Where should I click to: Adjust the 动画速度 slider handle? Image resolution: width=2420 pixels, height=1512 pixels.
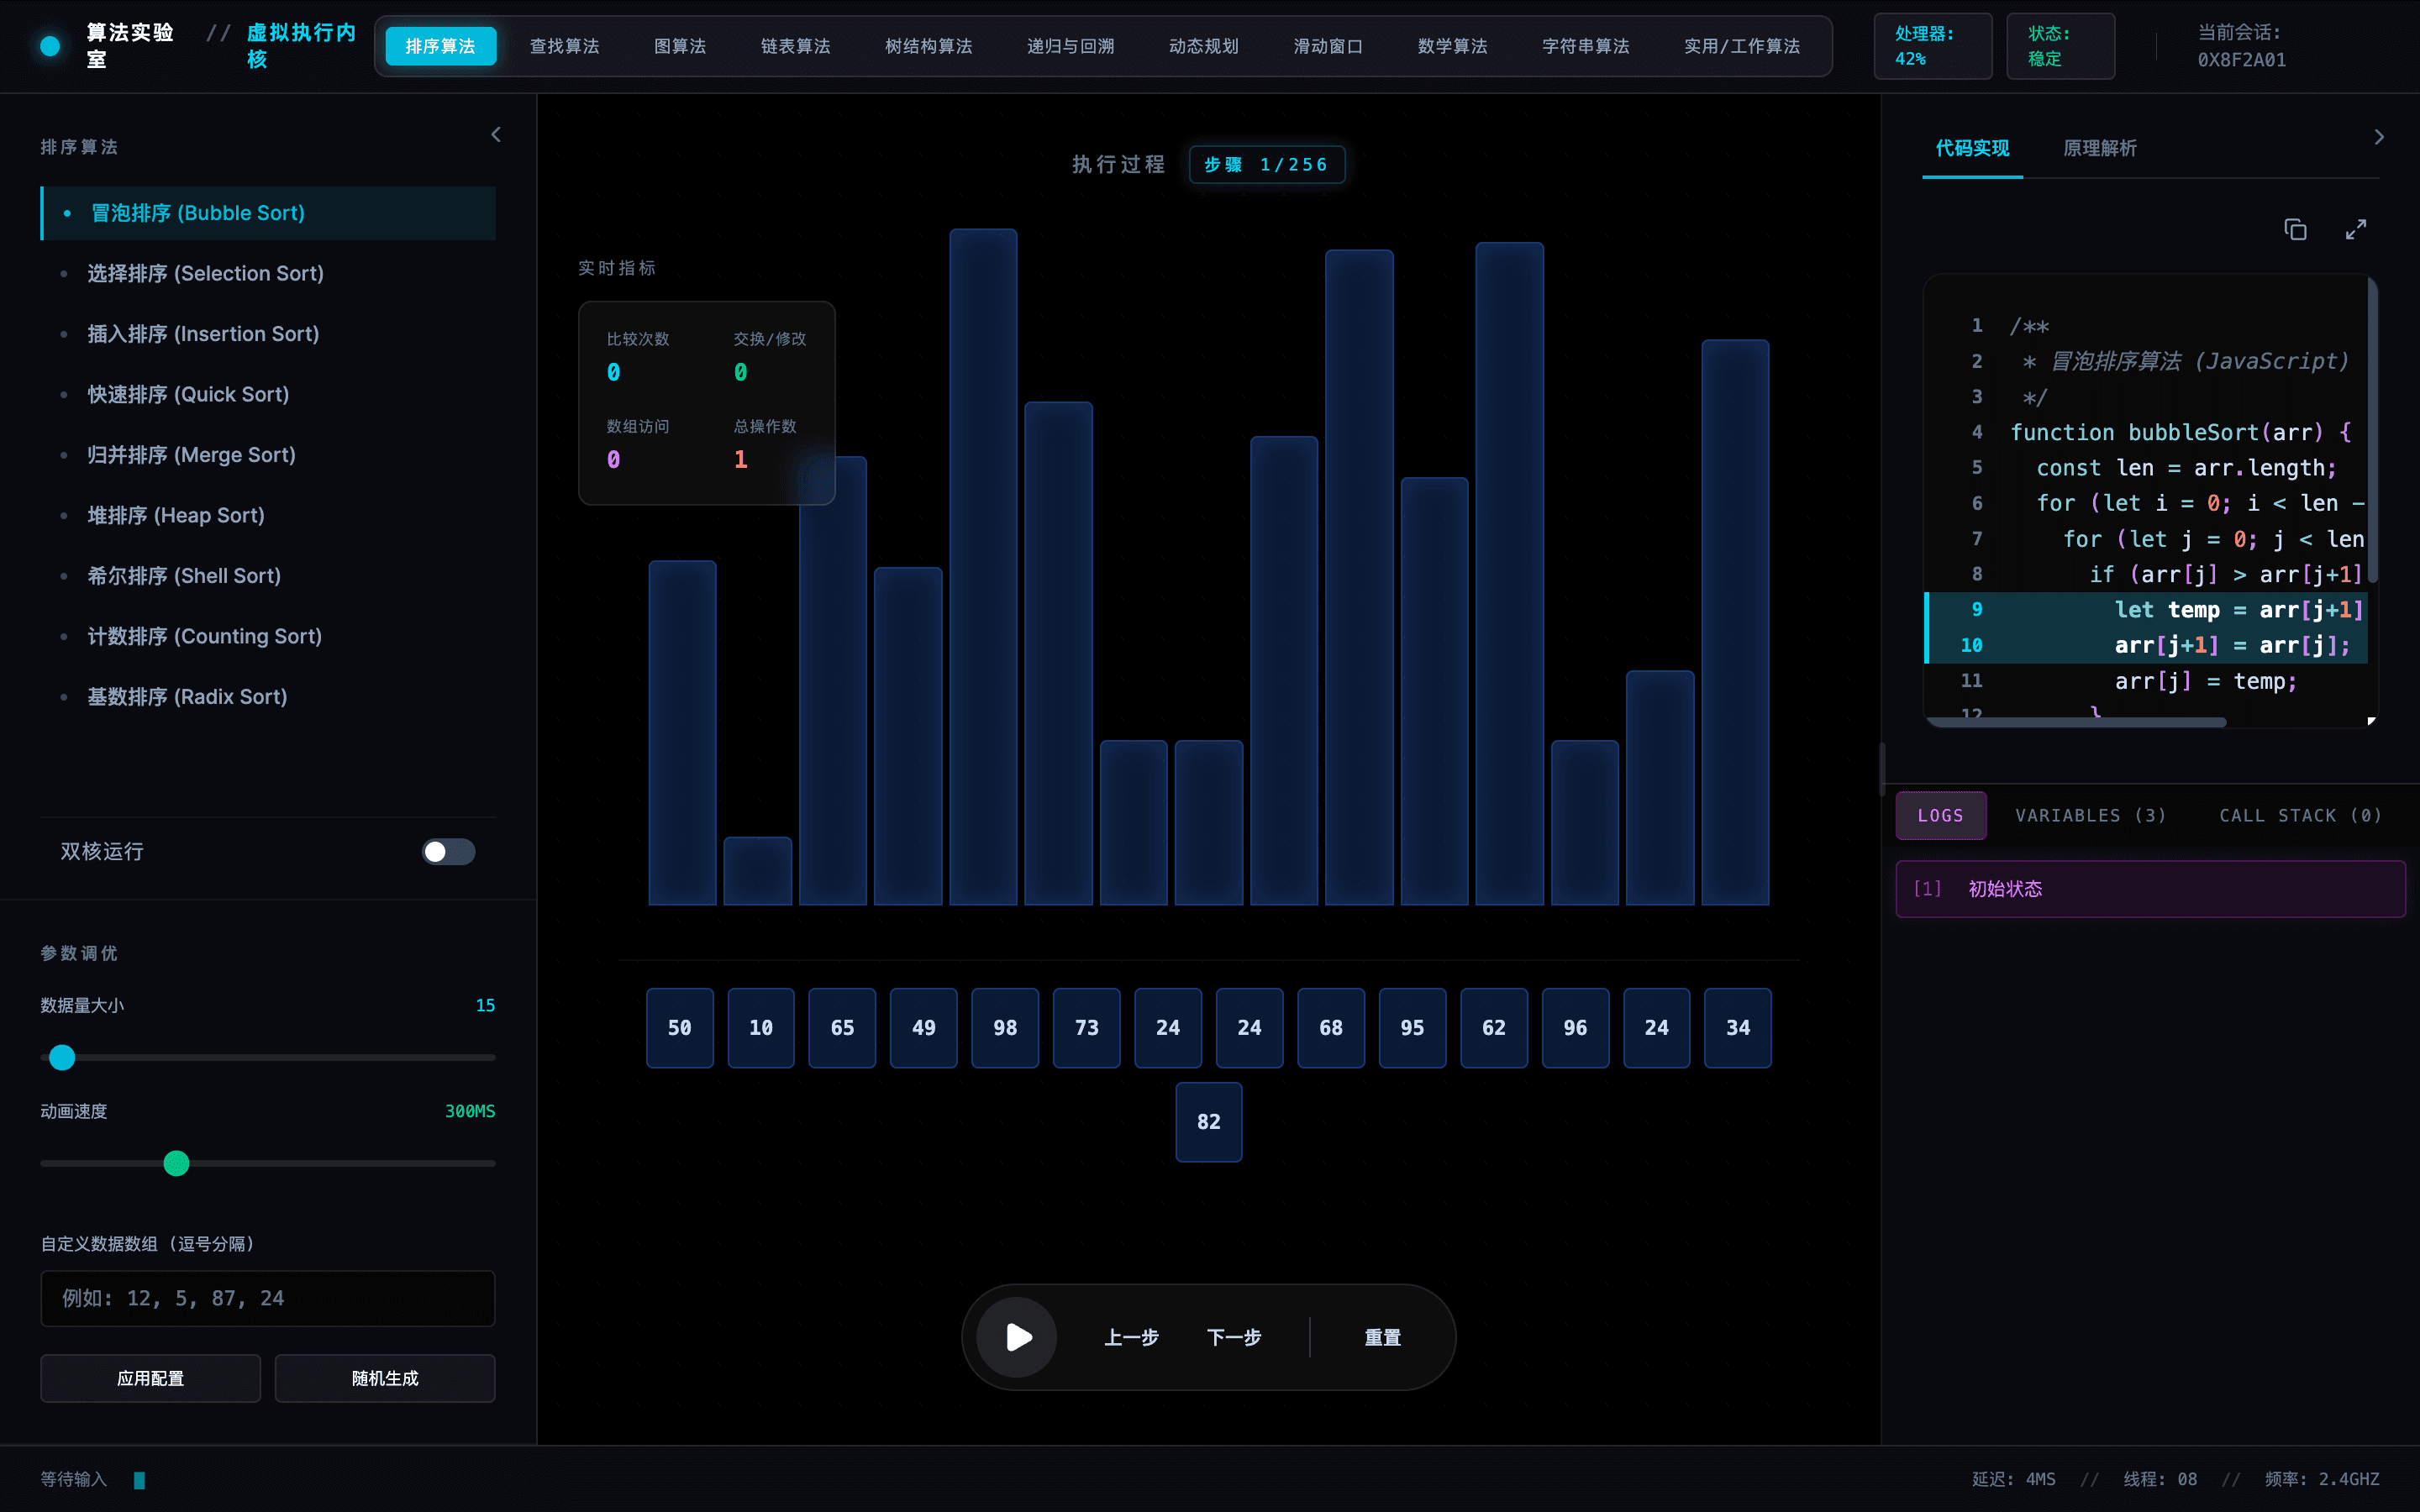pyautogui.click(x=176, y=1163)
